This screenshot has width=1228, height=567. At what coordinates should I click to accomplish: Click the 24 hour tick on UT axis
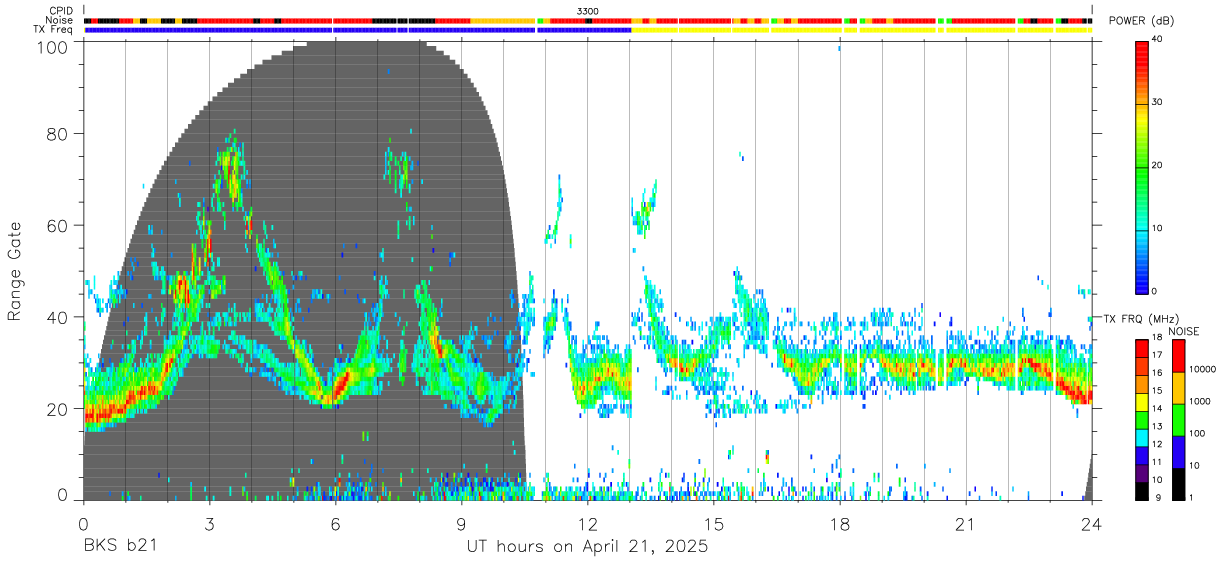click(1092, 523)
